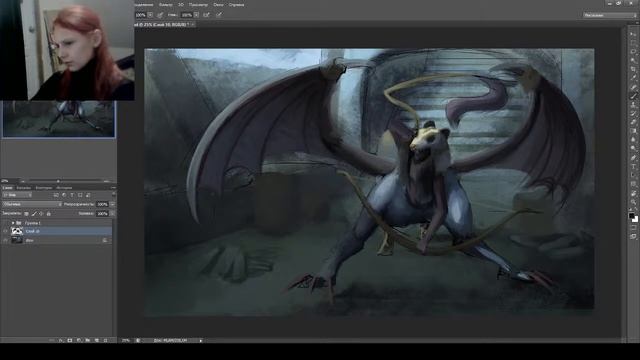Select the Move tool
640x360 pixels.
(x=633, y=34)
